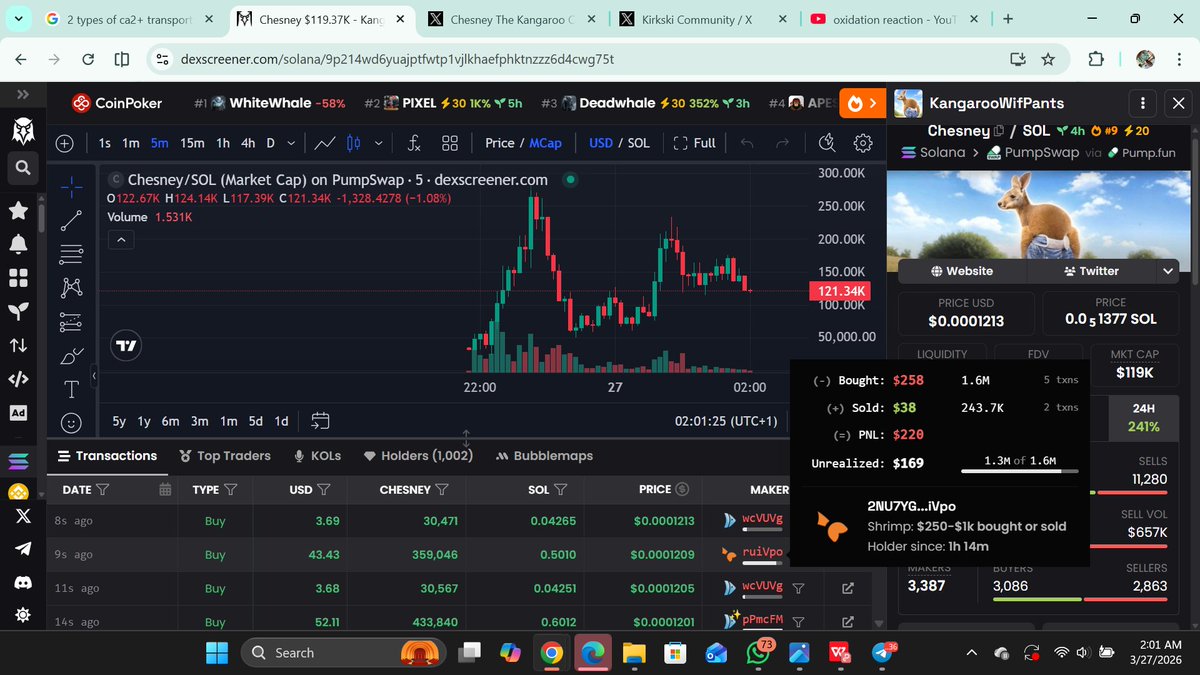This screenshot has width=1200, height=675.
Task: Open the go to date calendar icon
Action: pos(321,421)
